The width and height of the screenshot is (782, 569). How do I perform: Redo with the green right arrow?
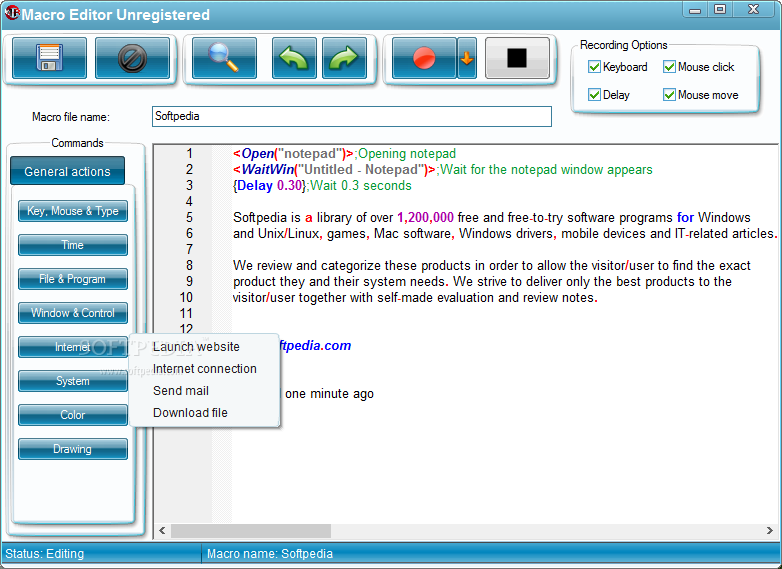(x=344, y=58)
